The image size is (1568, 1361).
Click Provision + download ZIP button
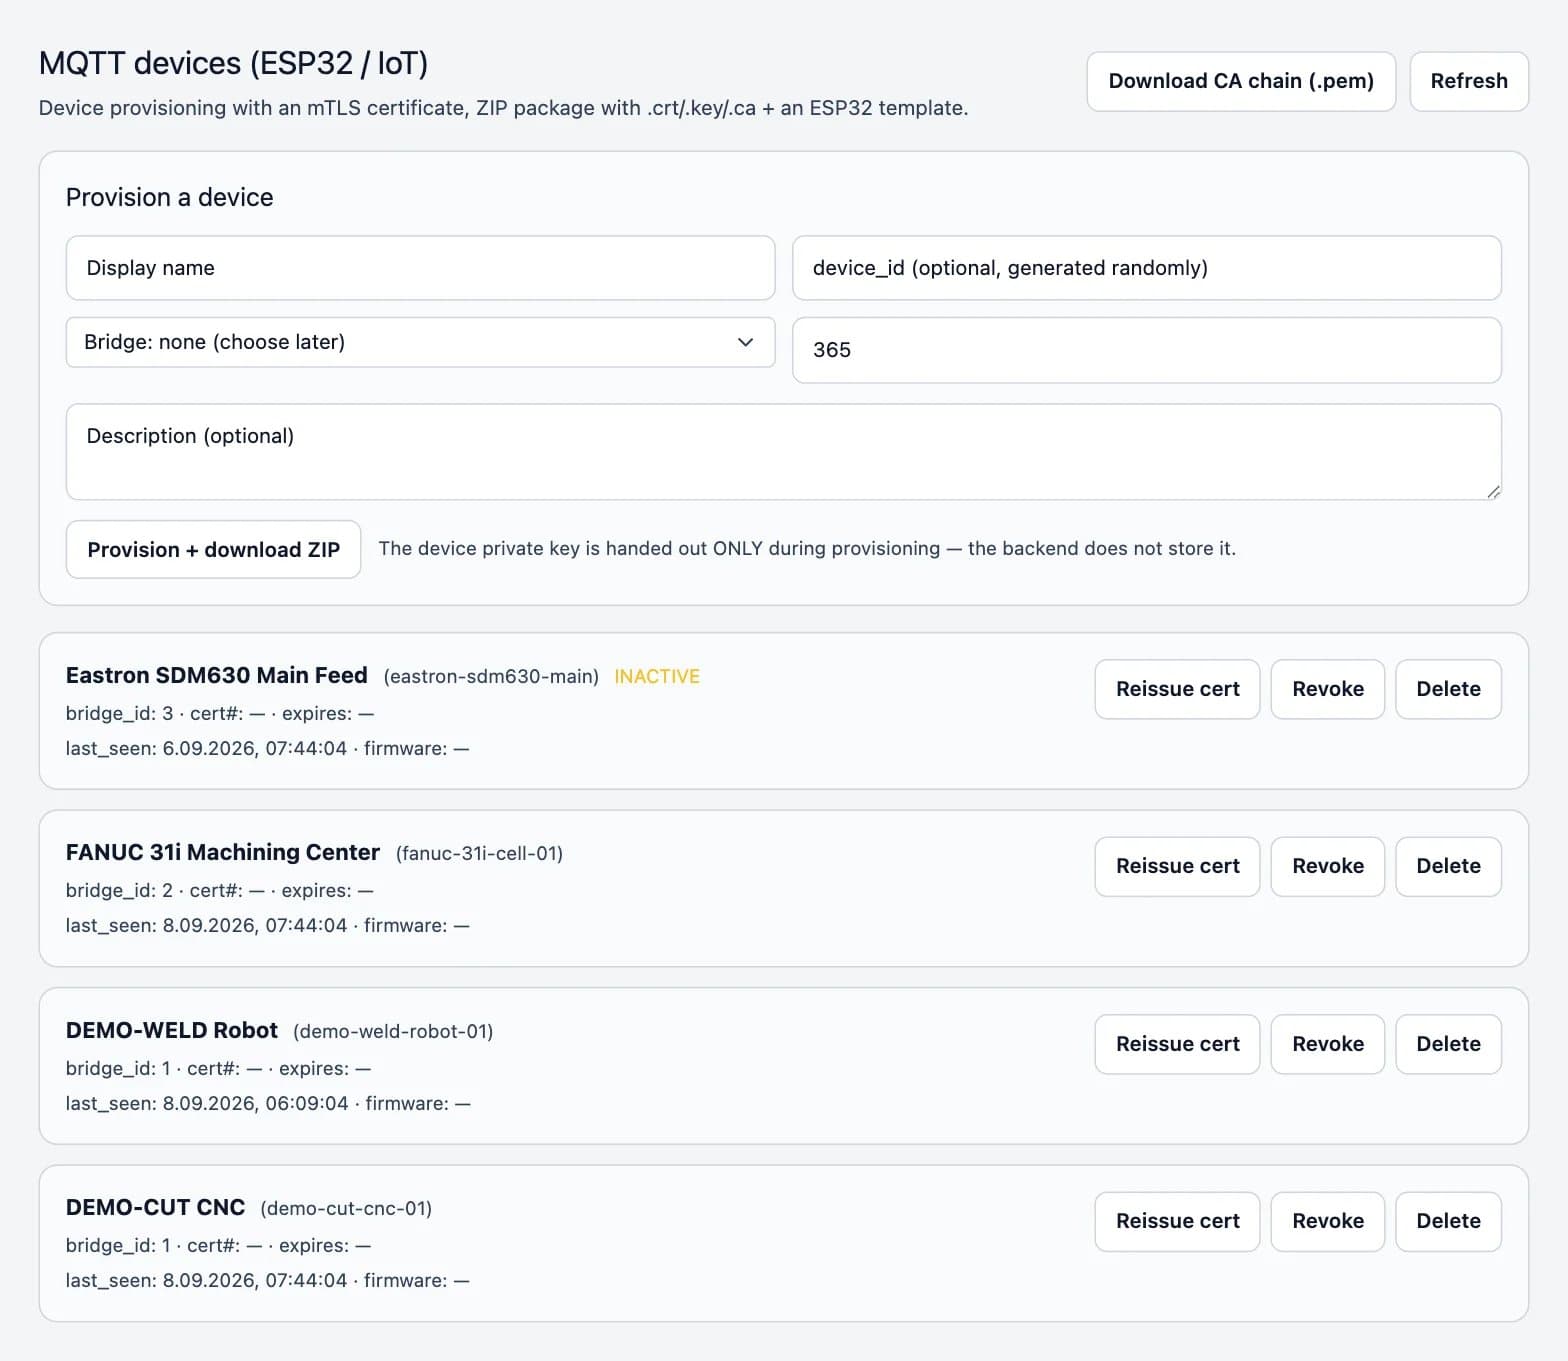(x=213, y=549)
